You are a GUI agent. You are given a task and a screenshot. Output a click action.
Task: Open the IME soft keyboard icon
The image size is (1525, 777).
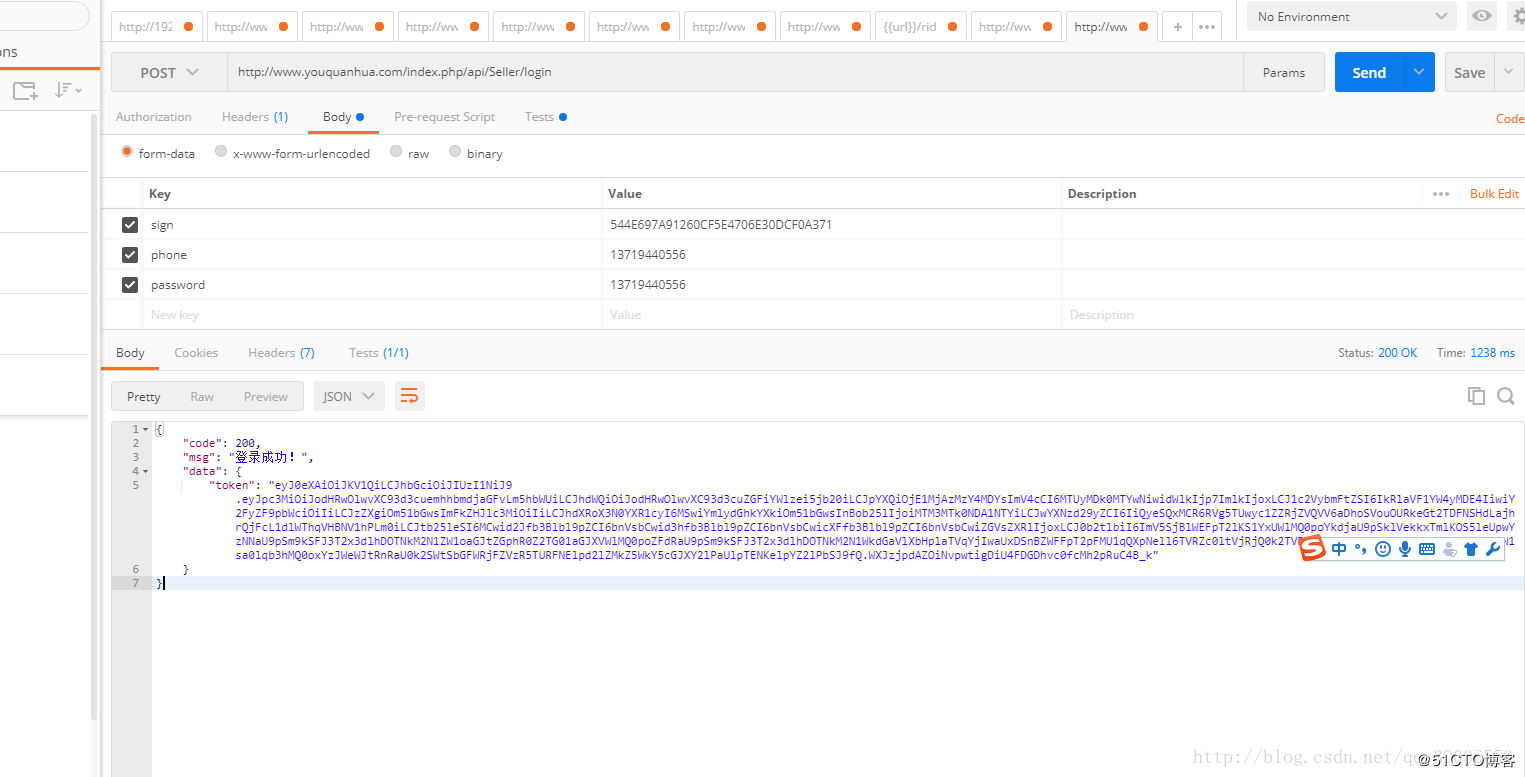click(1427, 548)
